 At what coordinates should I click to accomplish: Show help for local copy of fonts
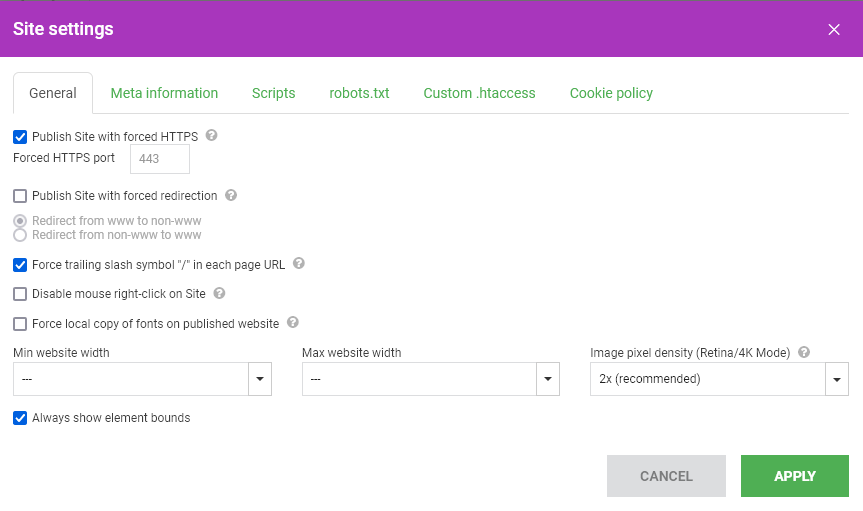(293, 322)
